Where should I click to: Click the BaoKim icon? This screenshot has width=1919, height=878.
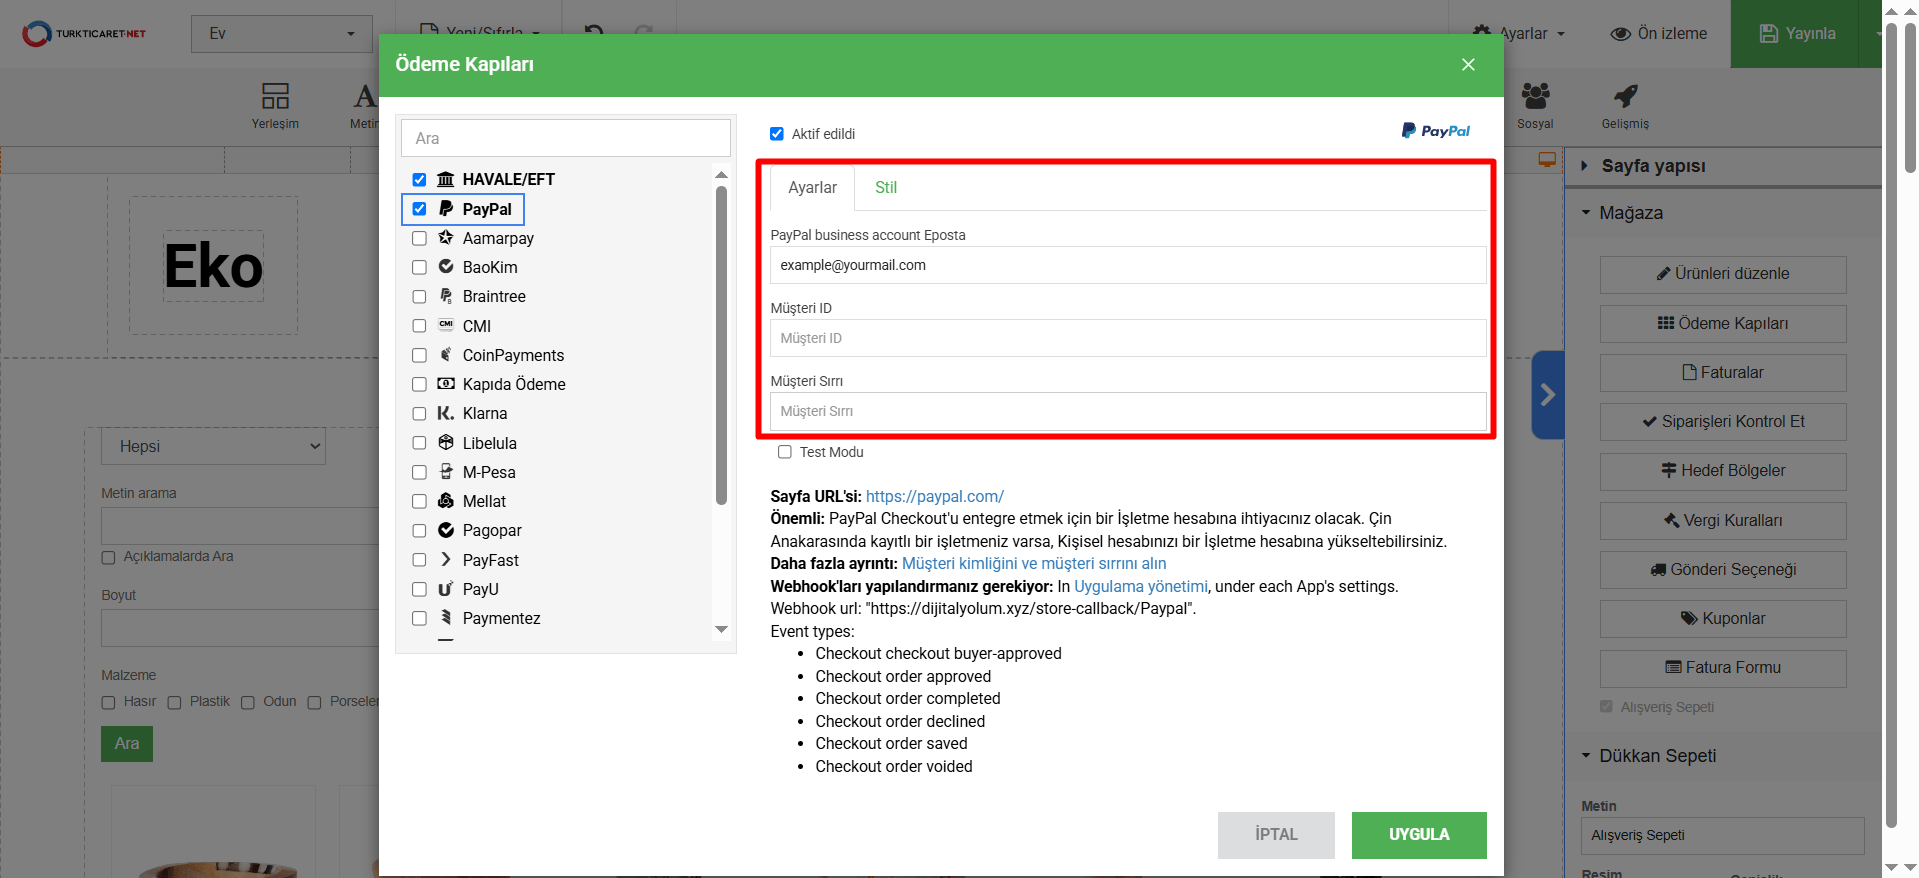446,267
